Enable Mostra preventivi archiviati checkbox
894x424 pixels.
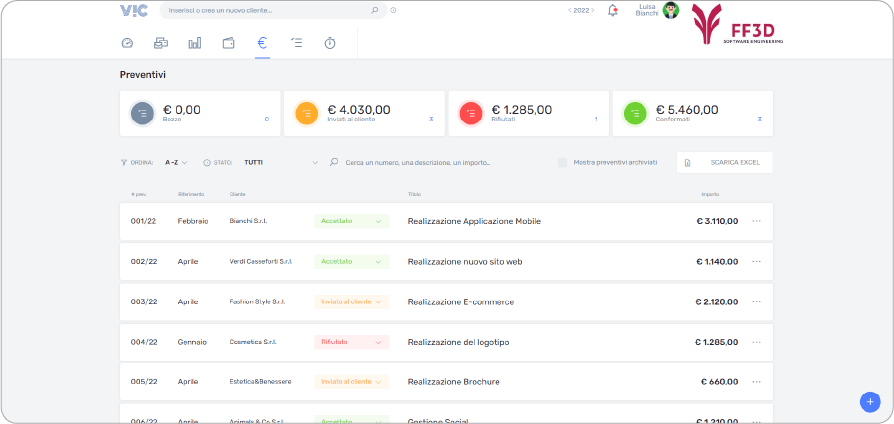pos(563,162)
